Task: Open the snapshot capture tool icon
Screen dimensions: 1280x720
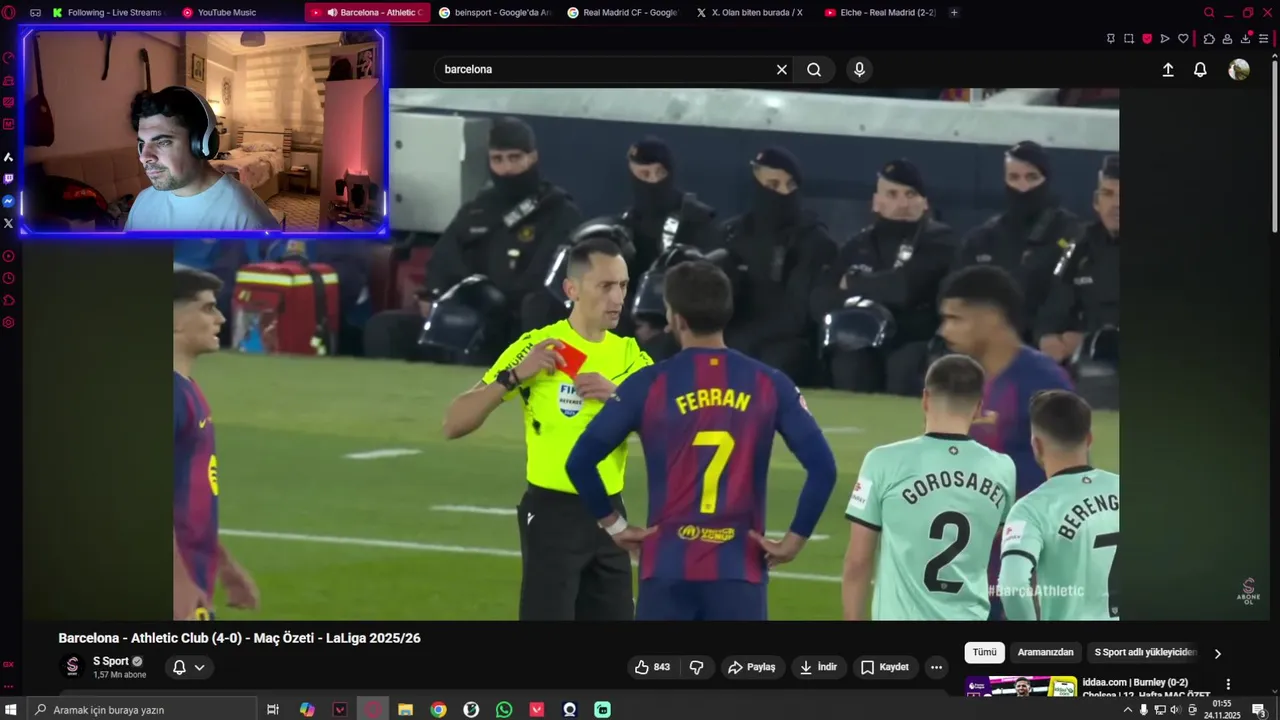Action: click(1129, 39)
